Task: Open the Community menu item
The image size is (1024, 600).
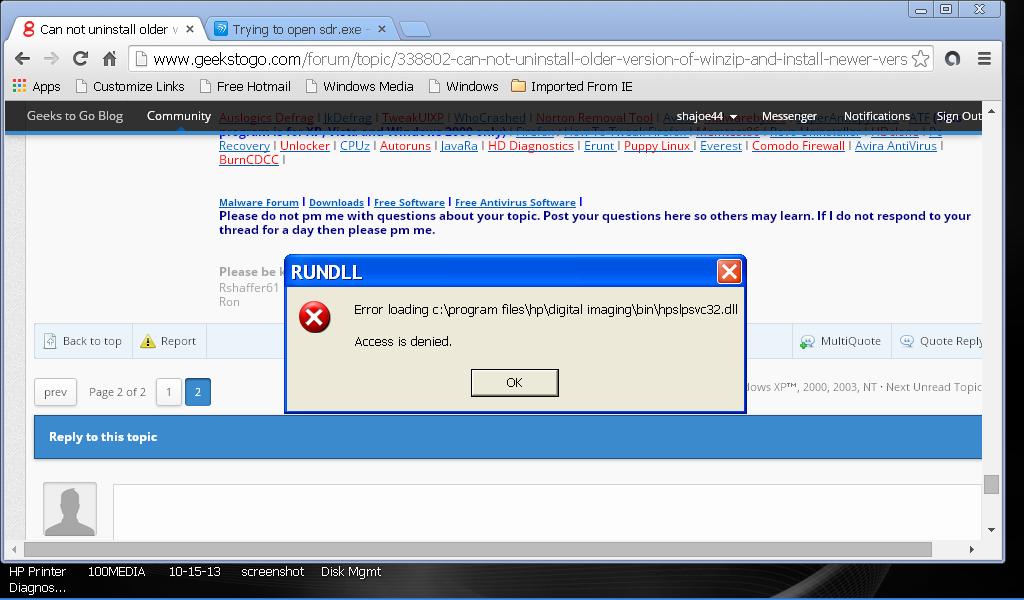Action: [x=179, y=116]
